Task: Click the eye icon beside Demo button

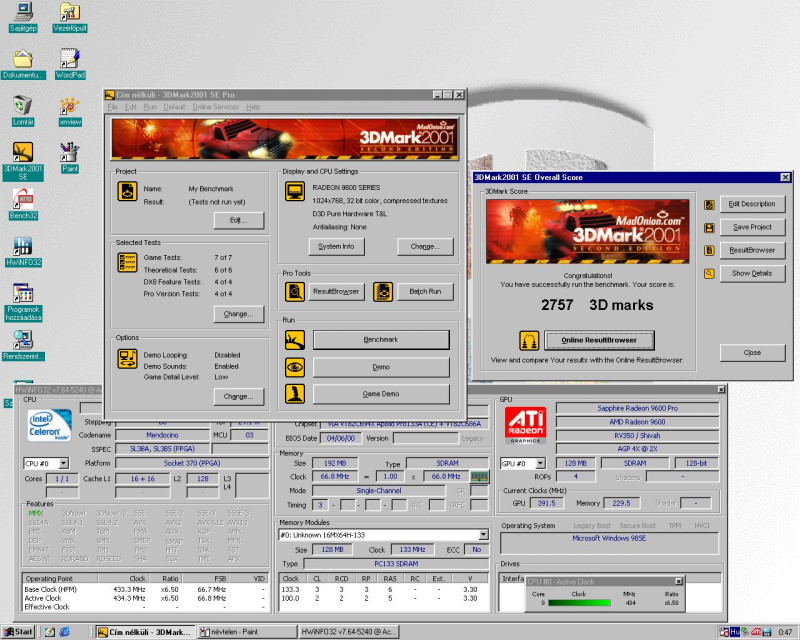Action: 295,367
